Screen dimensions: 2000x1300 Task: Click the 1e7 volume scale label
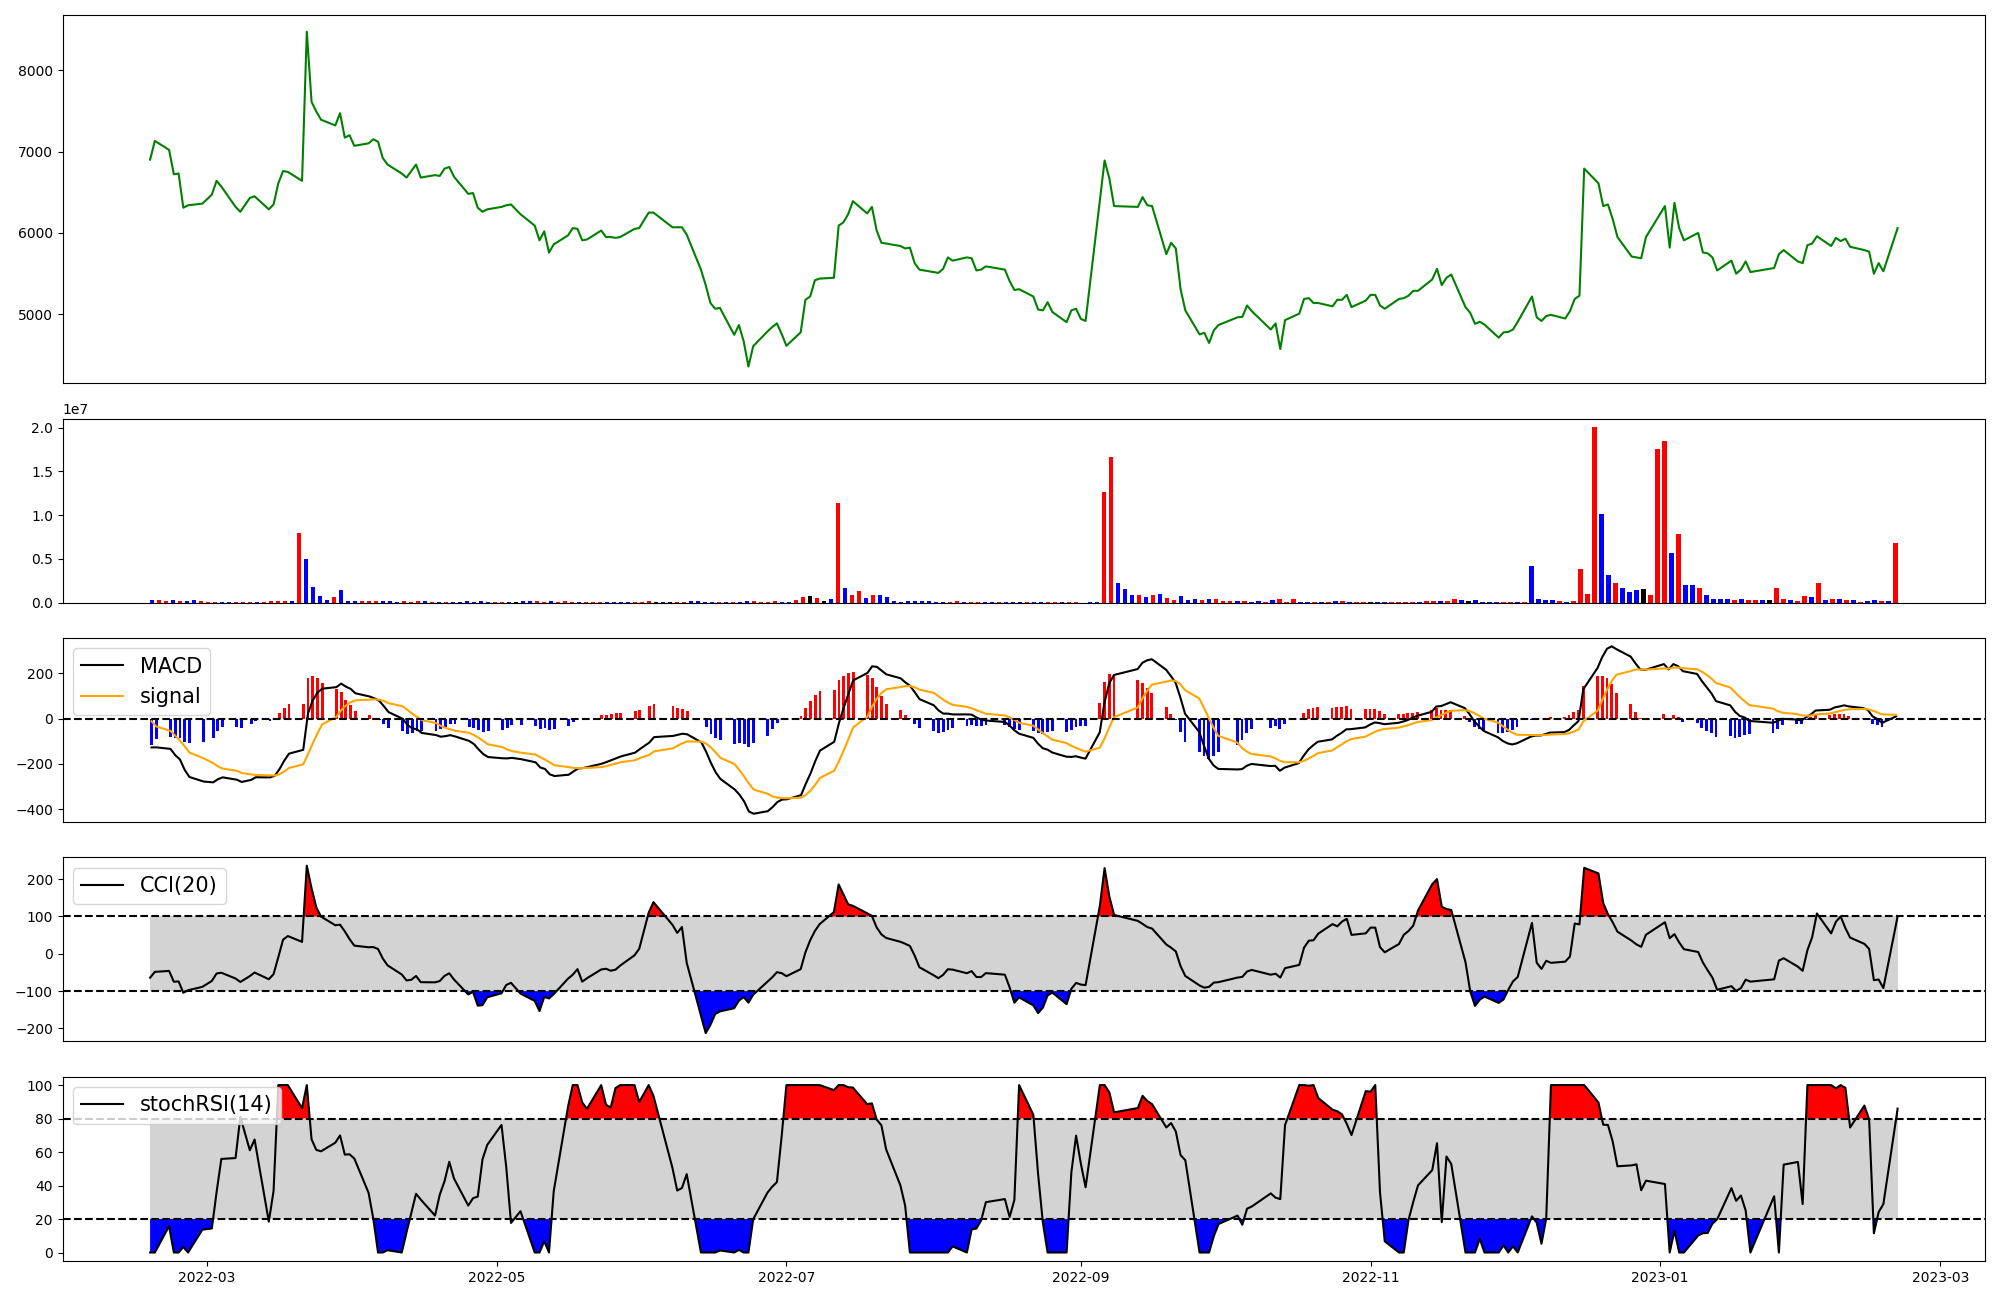tap(75, 409)
